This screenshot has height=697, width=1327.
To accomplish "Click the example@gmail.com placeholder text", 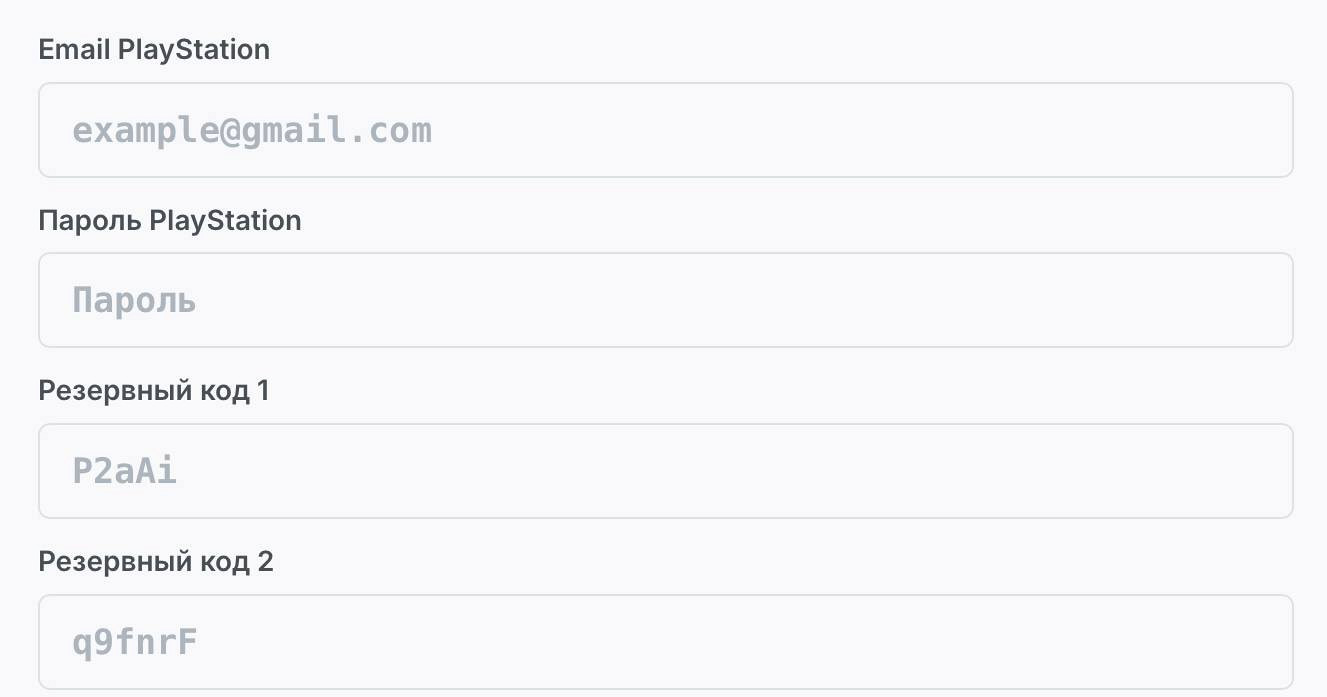I will (x=252, y=131).
